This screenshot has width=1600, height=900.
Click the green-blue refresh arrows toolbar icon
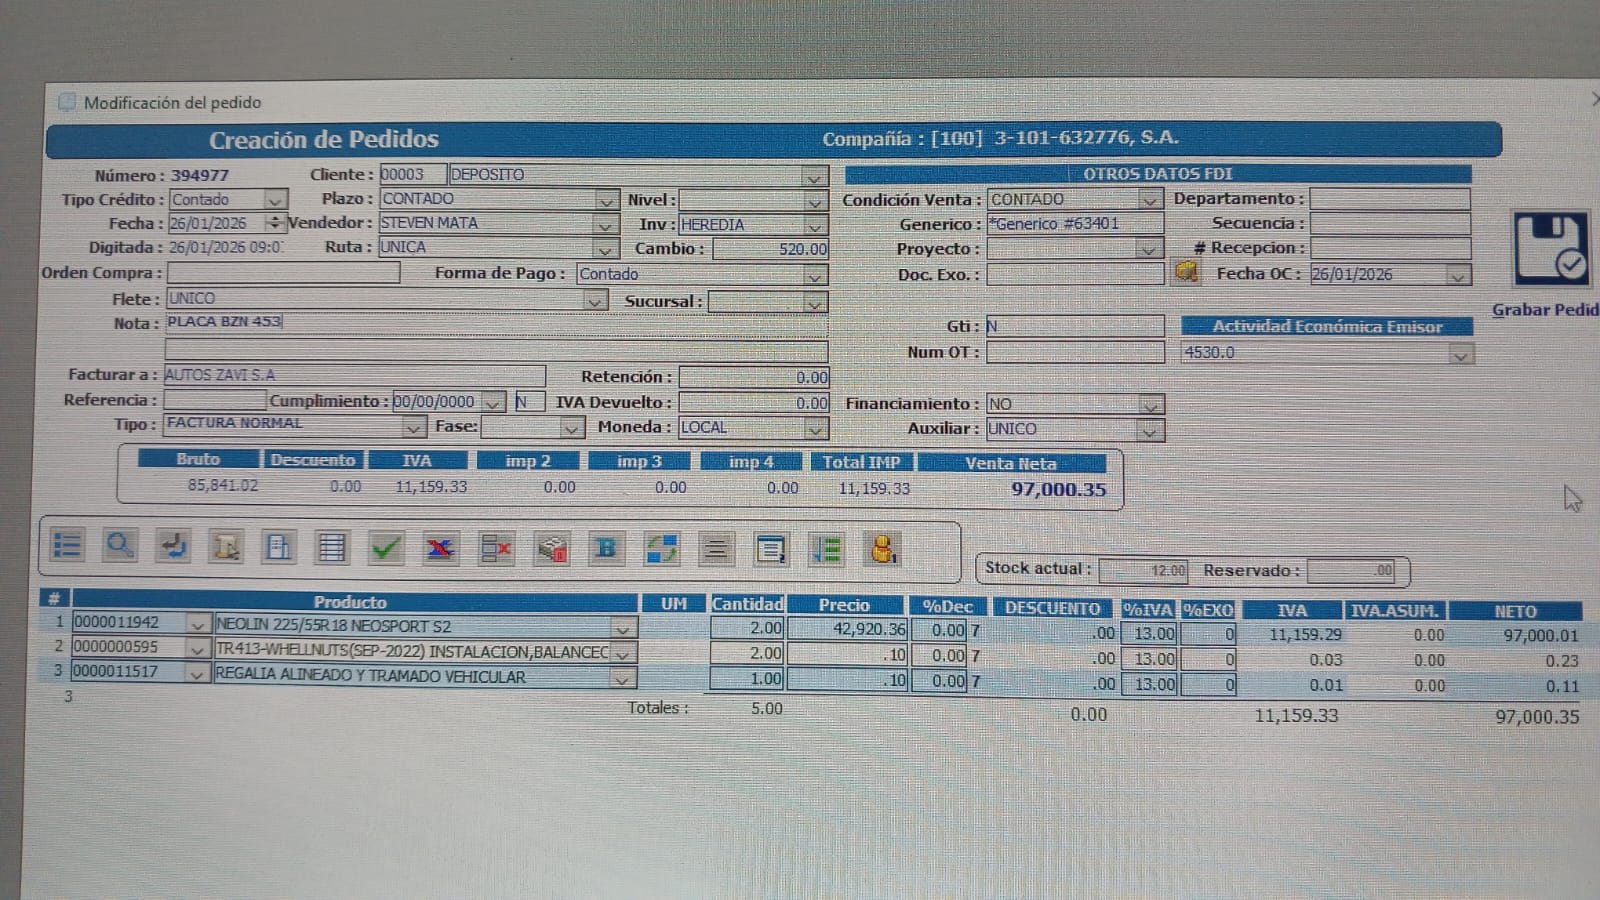[660, 547]
